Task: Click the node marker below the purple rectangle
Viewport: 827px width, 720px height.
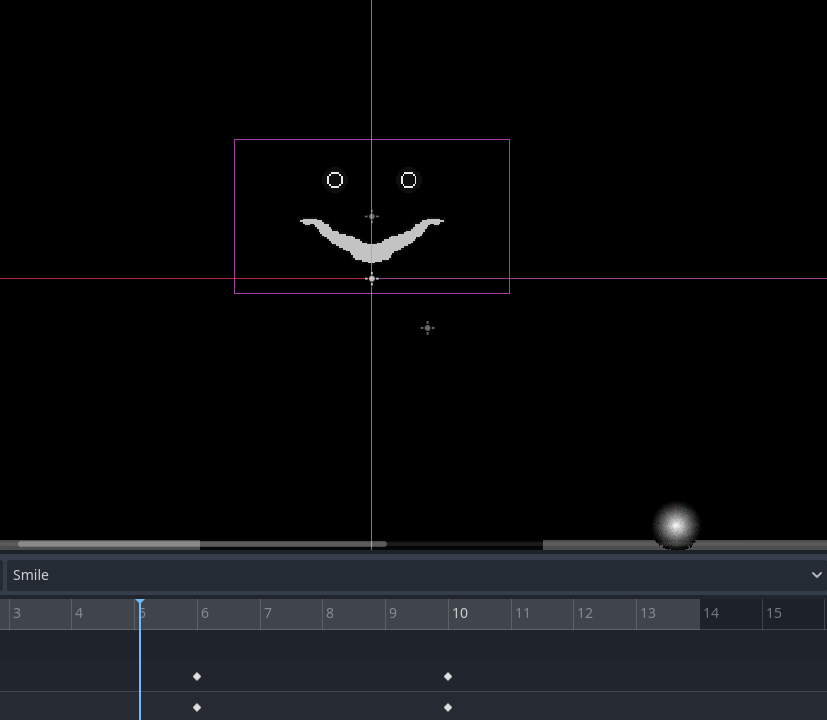Action: tap(428, 328)
